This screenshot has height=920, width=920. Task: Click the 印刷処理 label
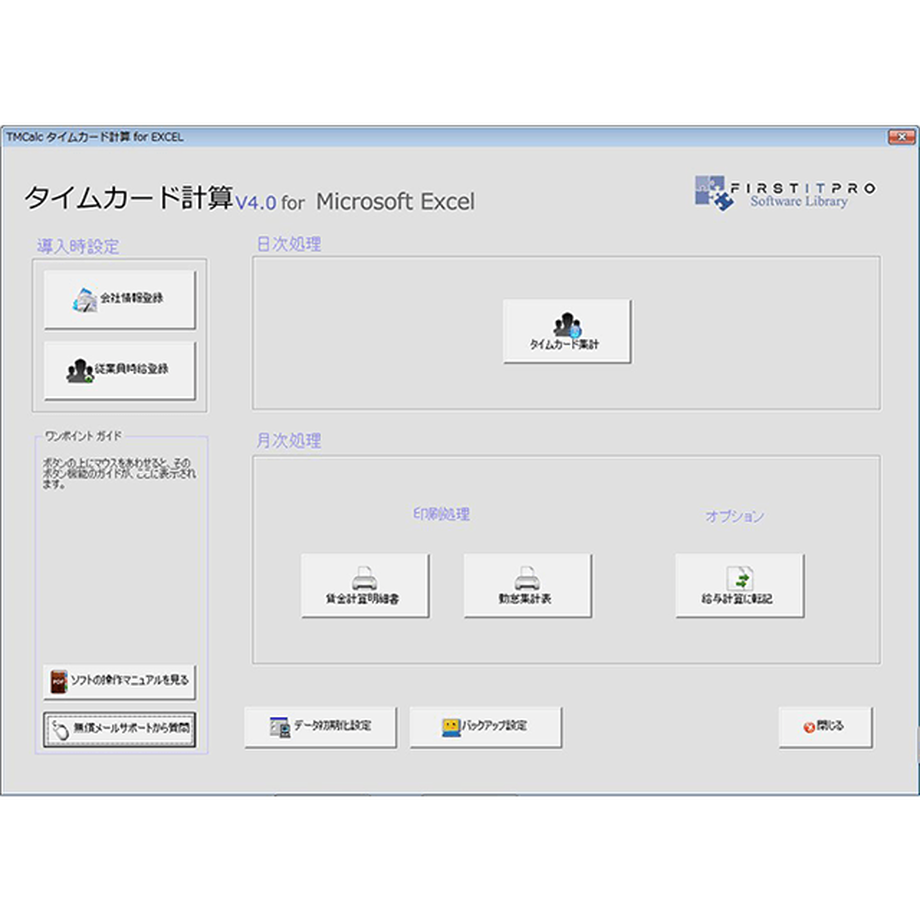(441, 514)
